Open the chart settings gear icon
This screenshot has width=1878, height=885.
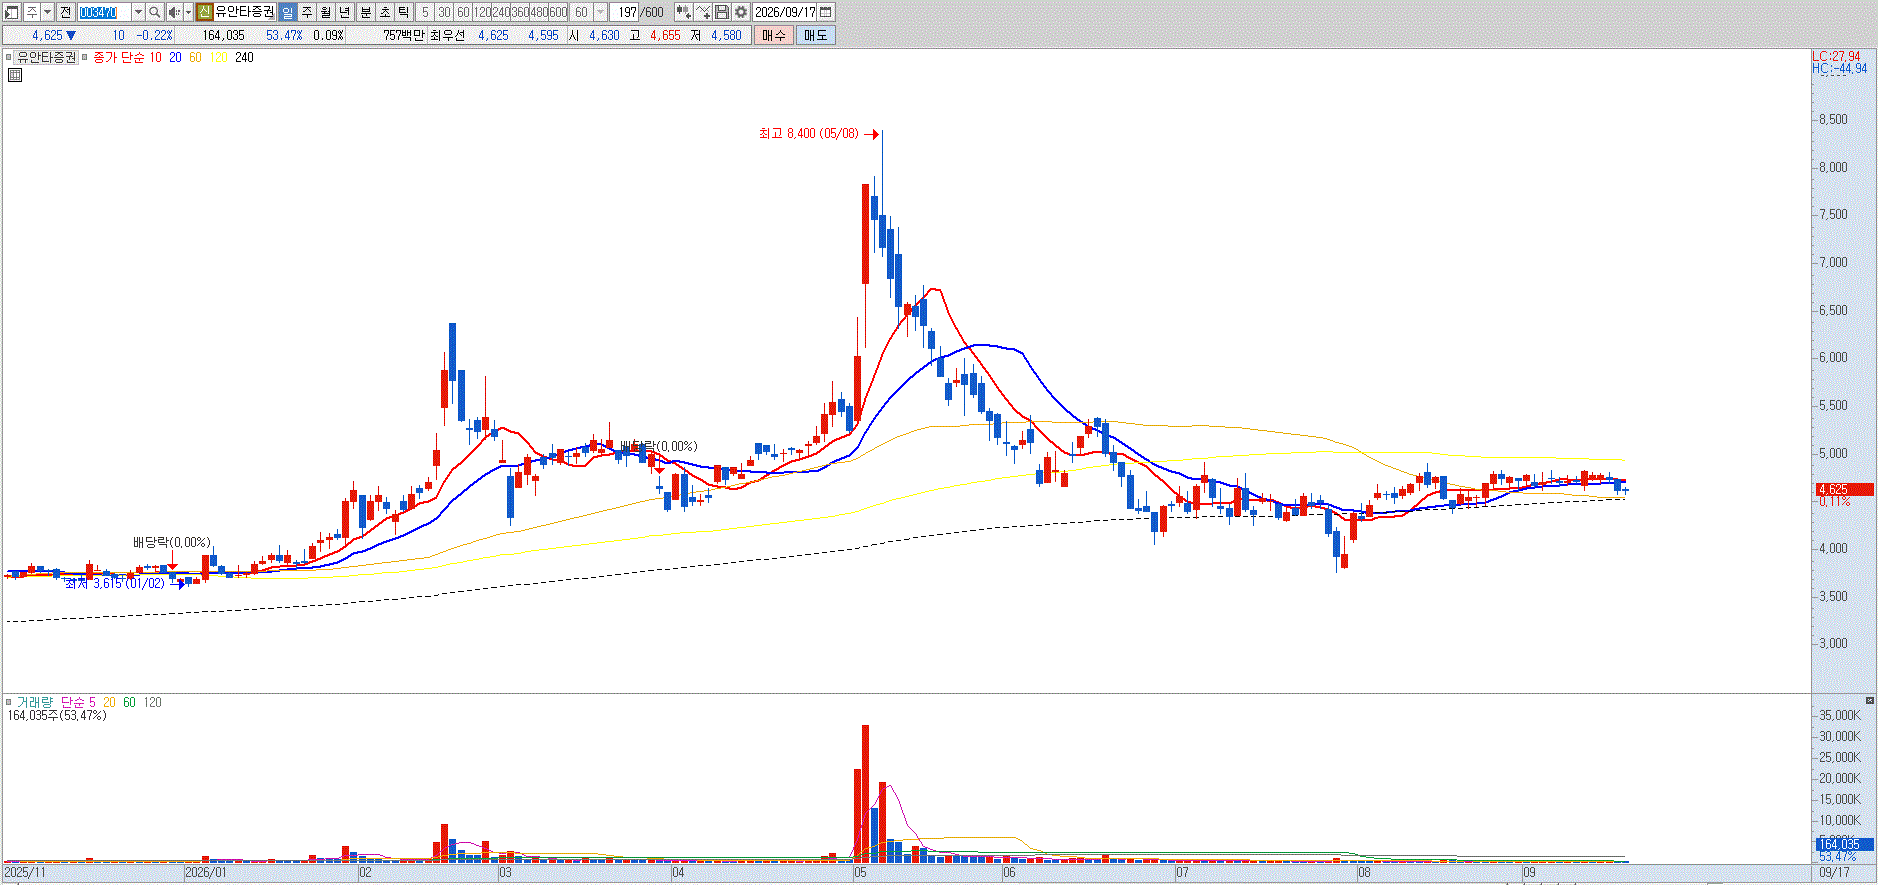click(x=740, y=12)
